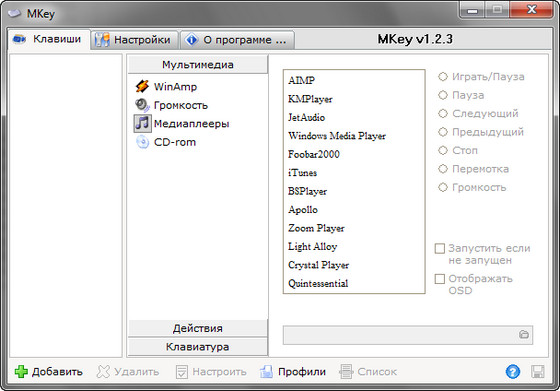Enable the Запустить если не запущен checkbox

click(440, 249)
